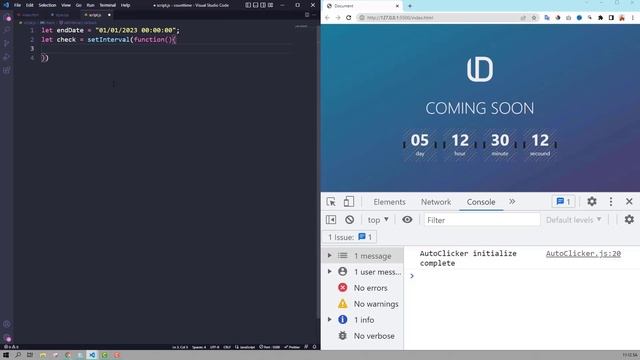Open the issues counter badge in DevTools toolbar
The width and height of the screenshot is (640, 360).
pos(563,202)
